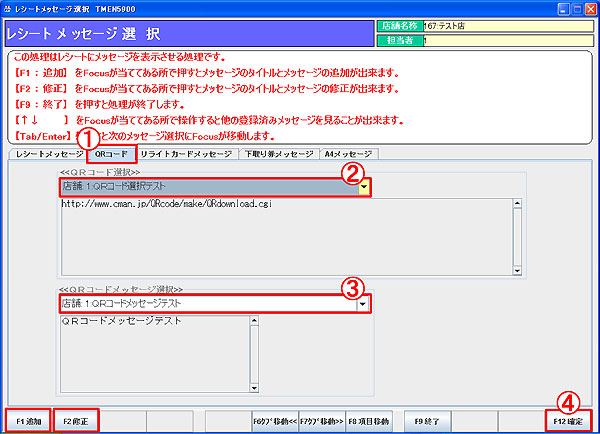The width and height of the screenshot is (600, 434).
Task: Click the <<QRコード選択>> label
Action: tap(100, 173)
